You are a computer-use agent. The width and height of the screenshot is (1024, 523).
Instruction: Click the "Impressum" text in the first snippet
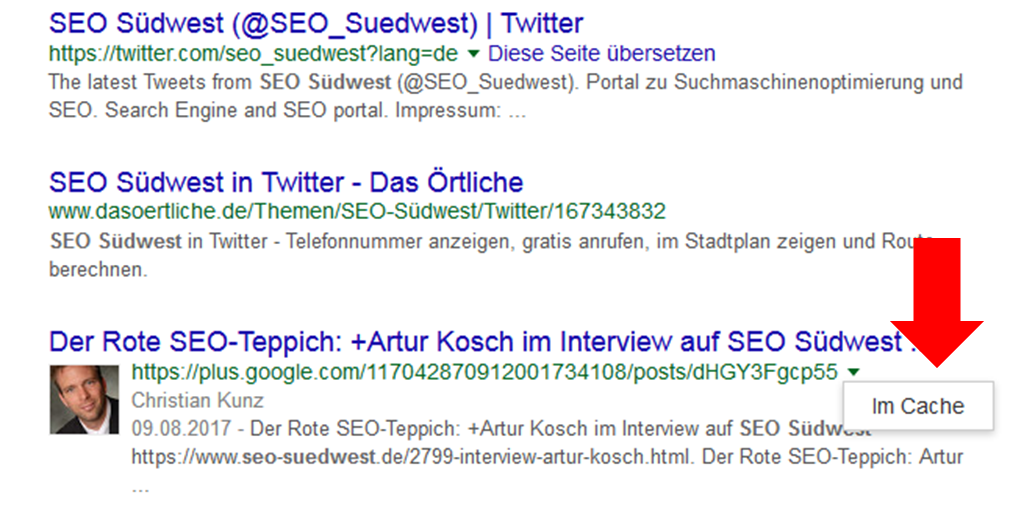point(447,110)
